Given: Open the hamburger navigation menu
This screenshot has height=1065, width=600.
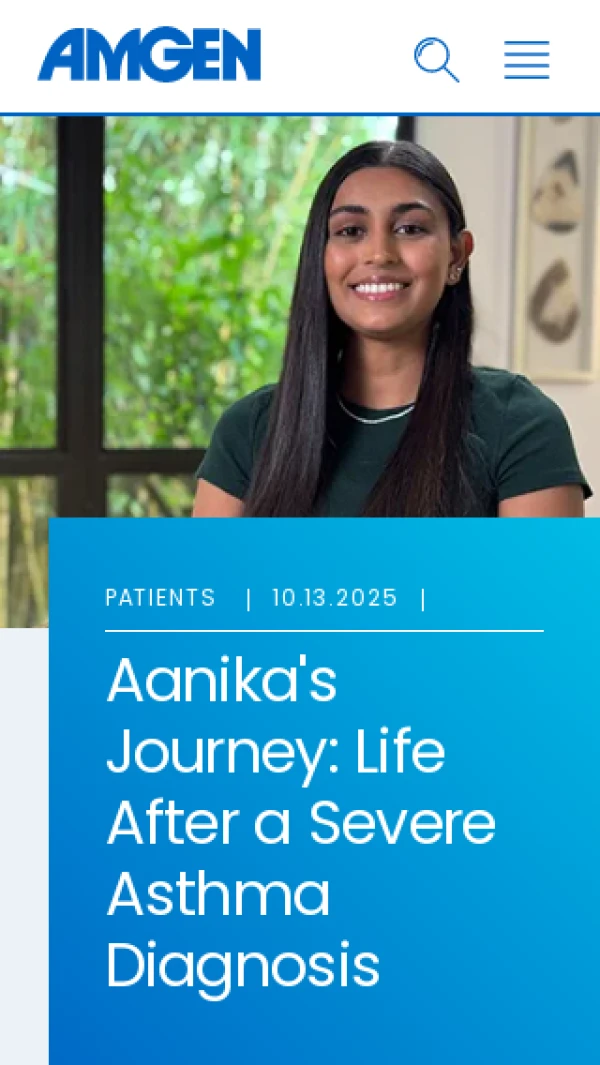Looking at the screenshot, I should tap(527, 60).
